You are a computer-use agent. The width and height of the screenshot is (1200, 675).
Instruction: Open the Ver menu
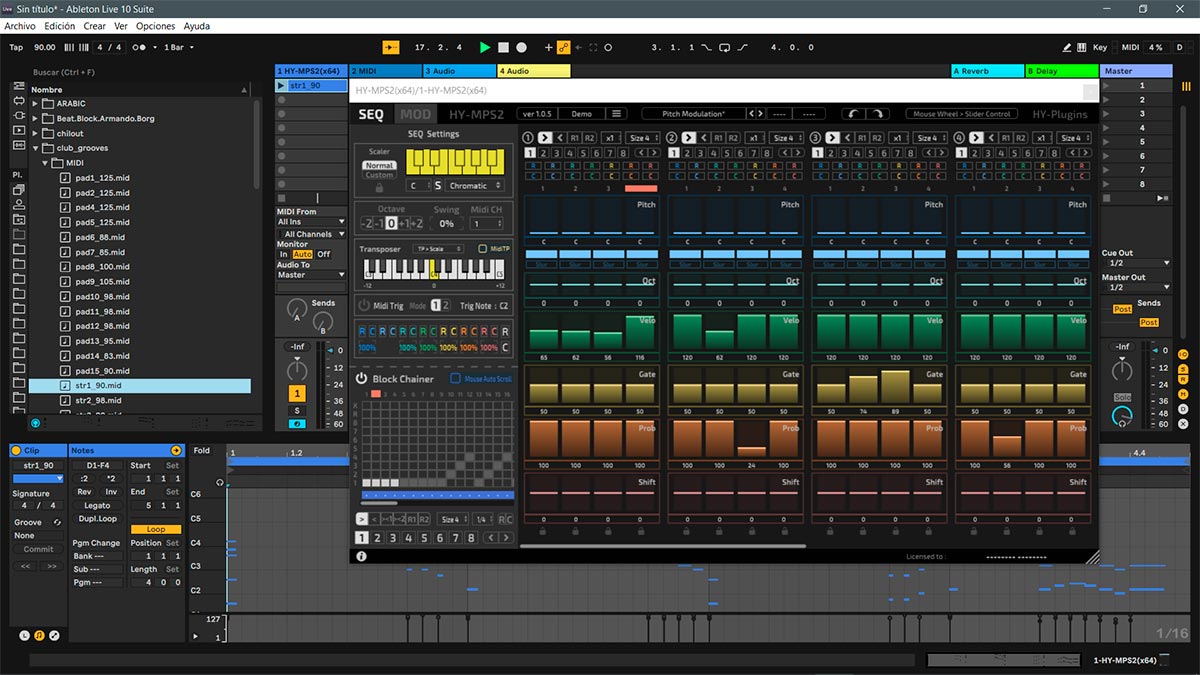tap(121, 26)
